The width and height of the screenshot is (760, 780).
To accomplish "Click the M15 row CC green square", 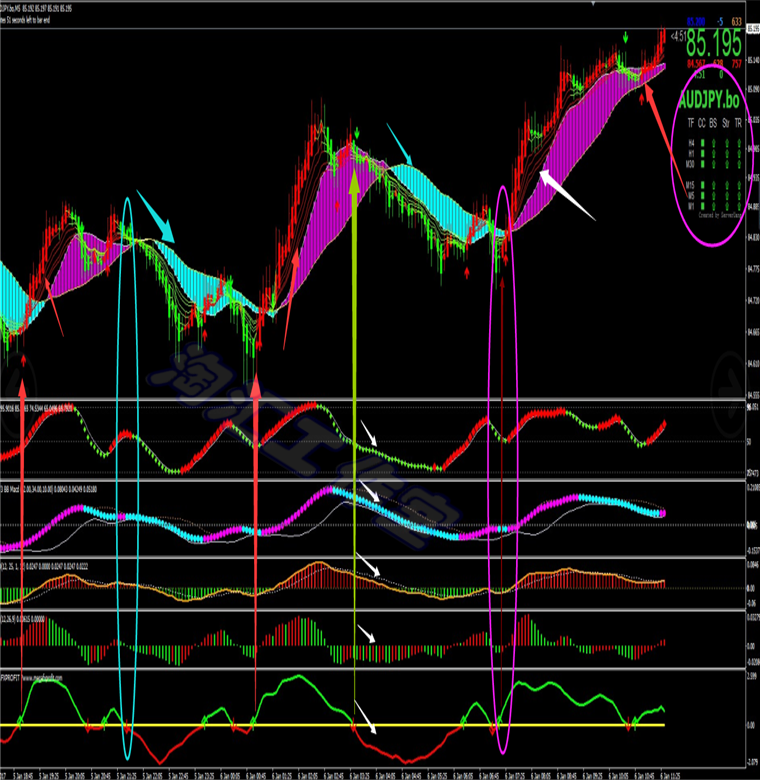I will (x=702, y=185).
